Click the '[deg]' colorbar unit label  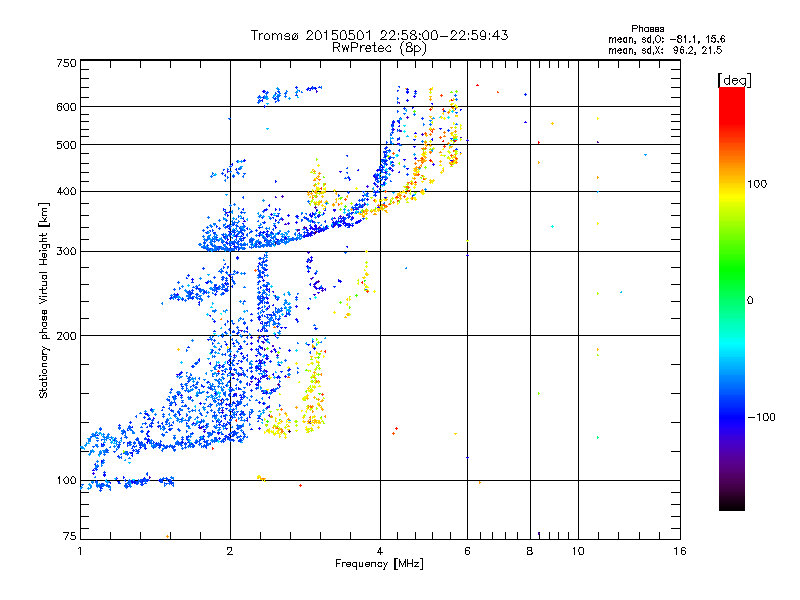[734, 80]
